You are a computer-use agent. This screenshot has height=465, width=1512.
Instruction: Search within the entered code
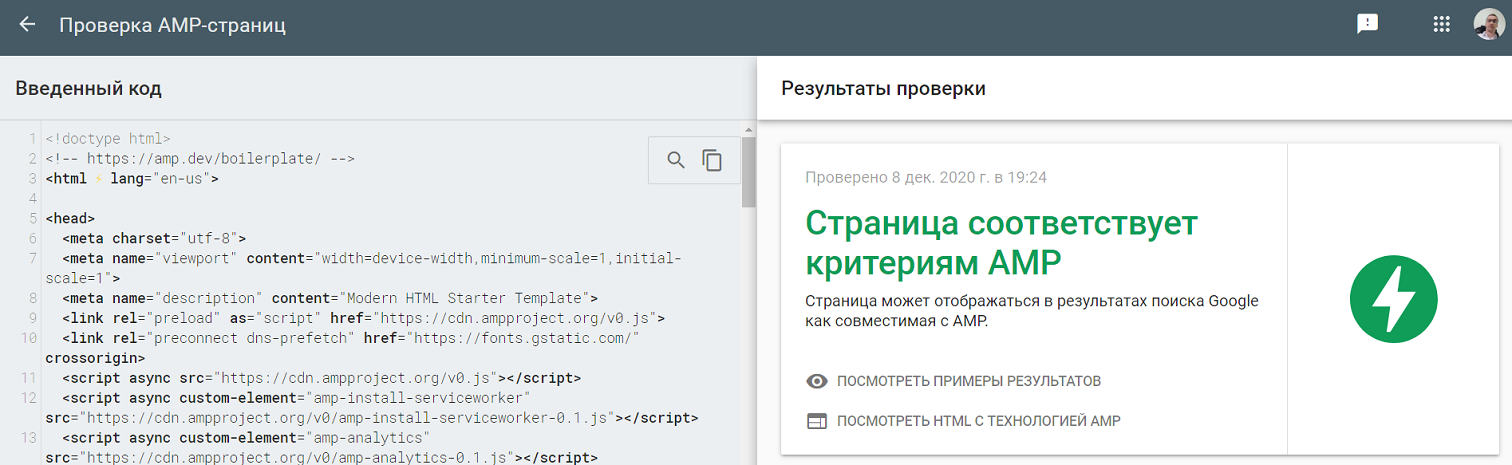click(x=676, y=160)
